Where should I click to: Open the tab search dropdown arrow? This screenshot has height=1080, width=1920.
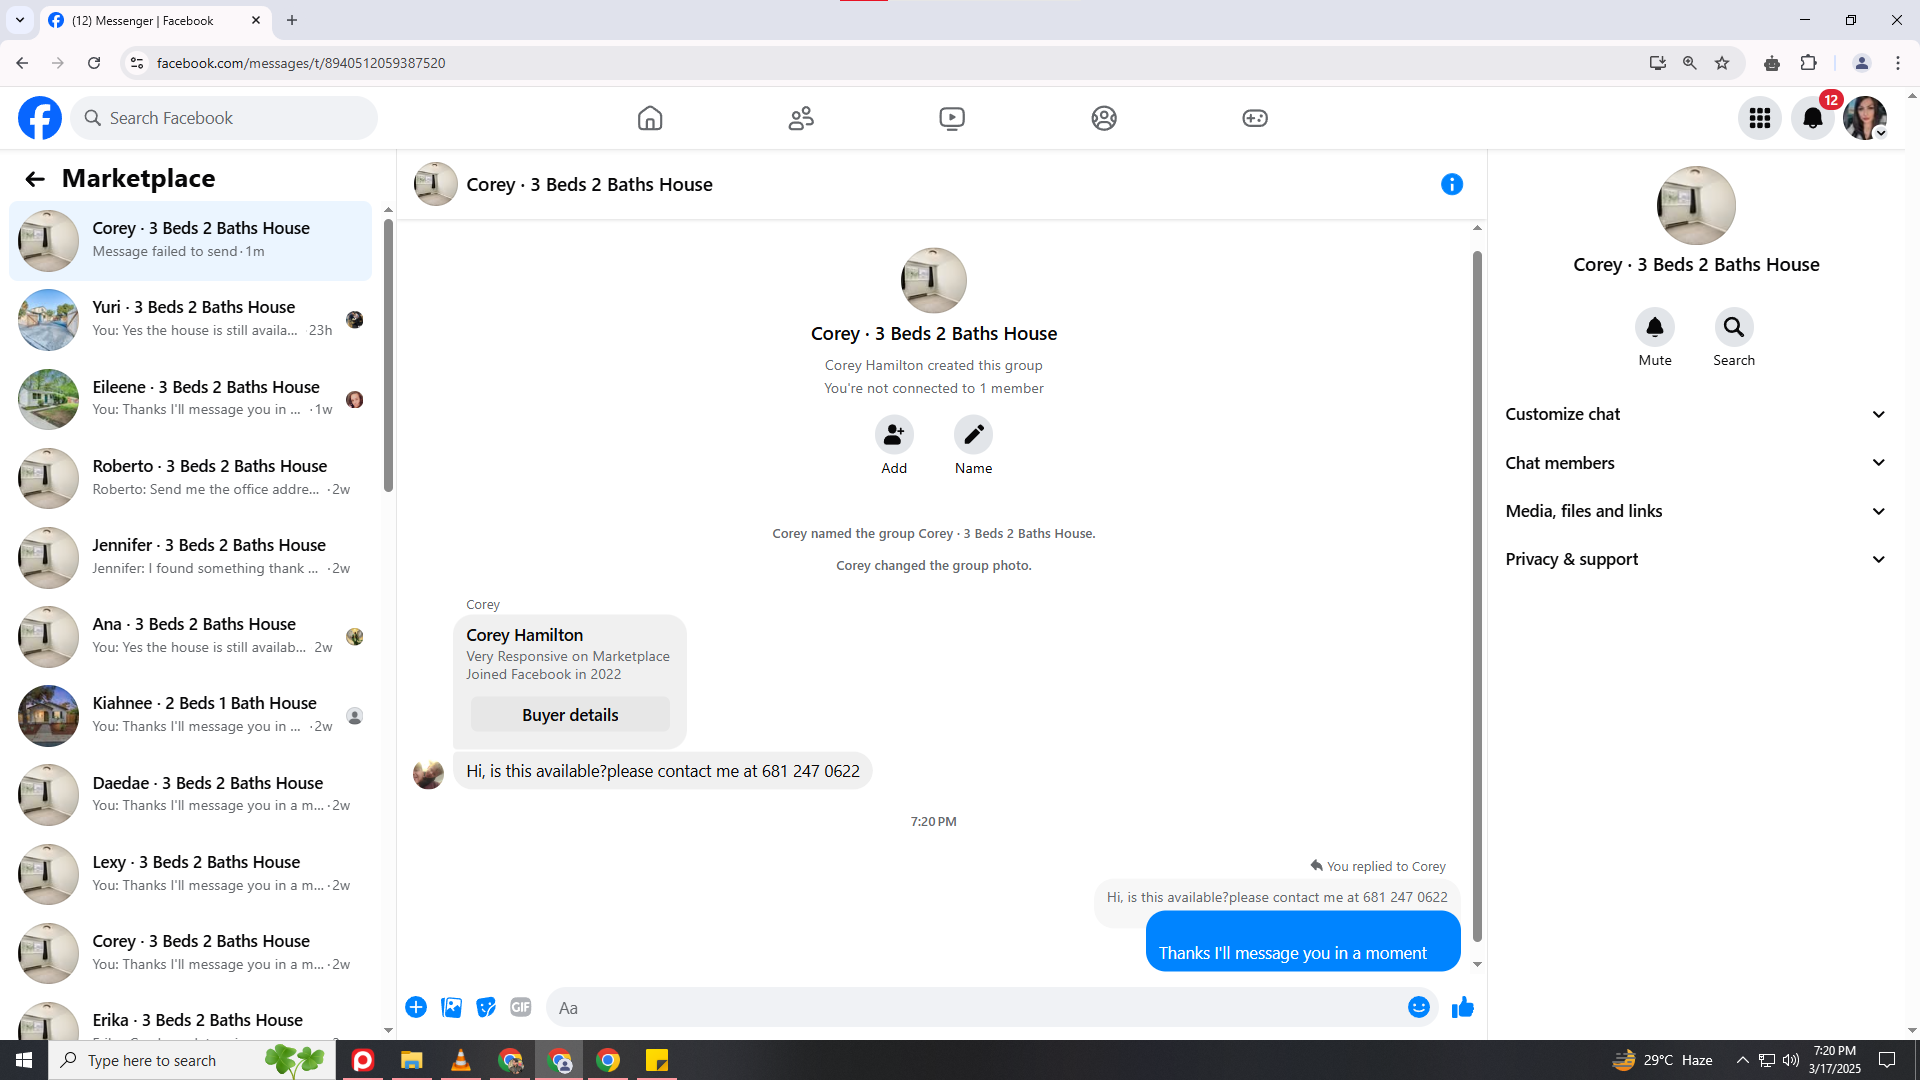coord(20,20)
